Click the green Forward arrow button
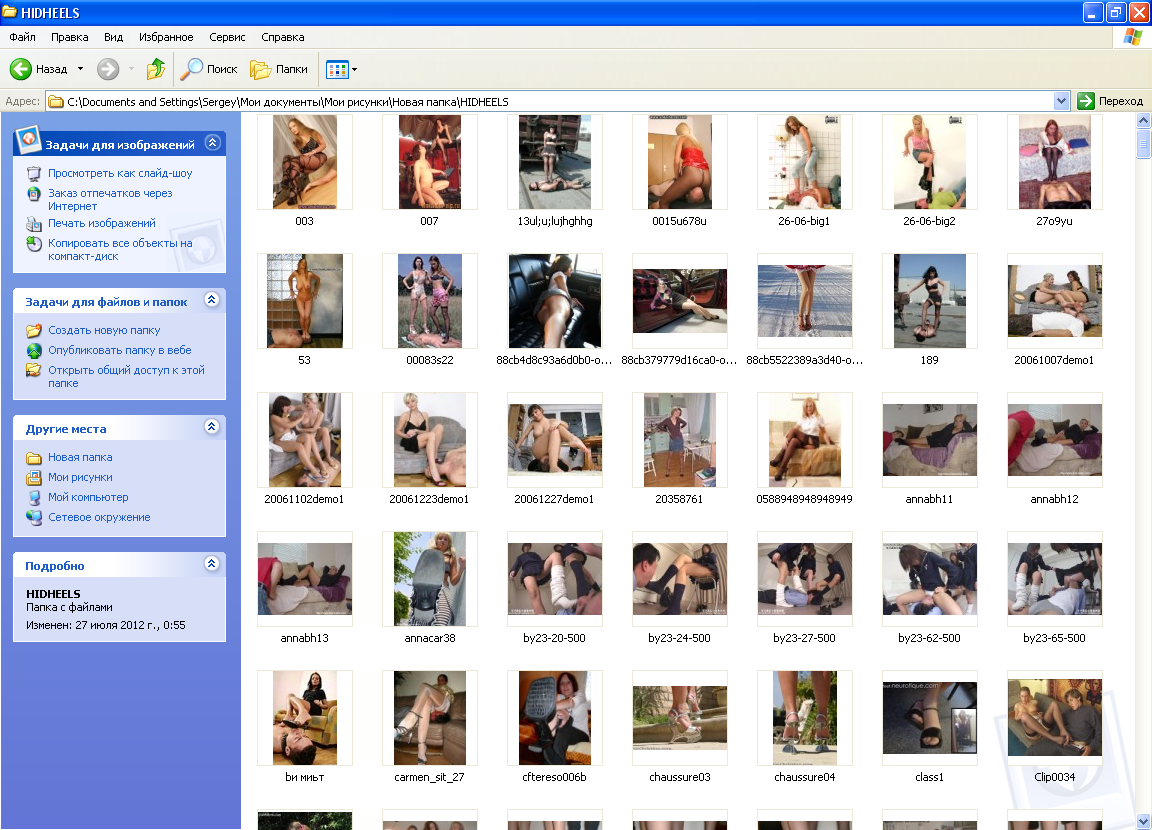 coord(108,69)
